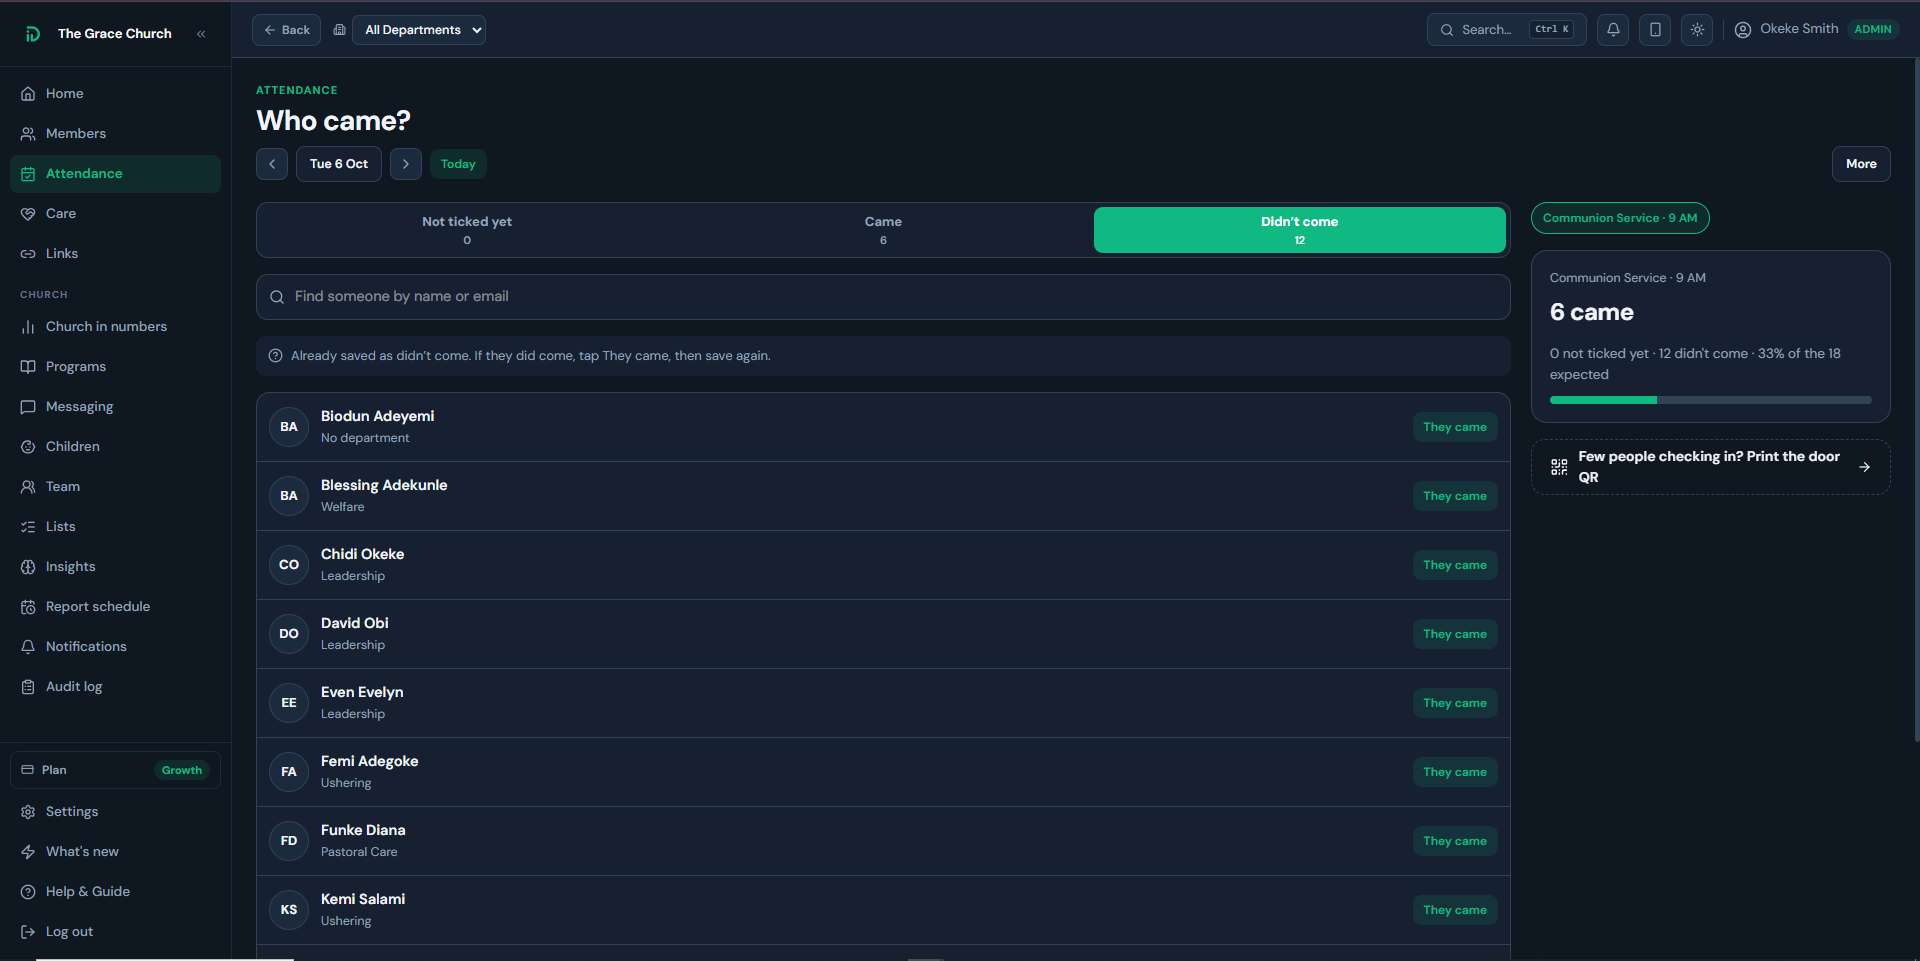The height and width of the screenshot is (961, 1920).
Task: Open Children in the sidebar
Action: 115,447
